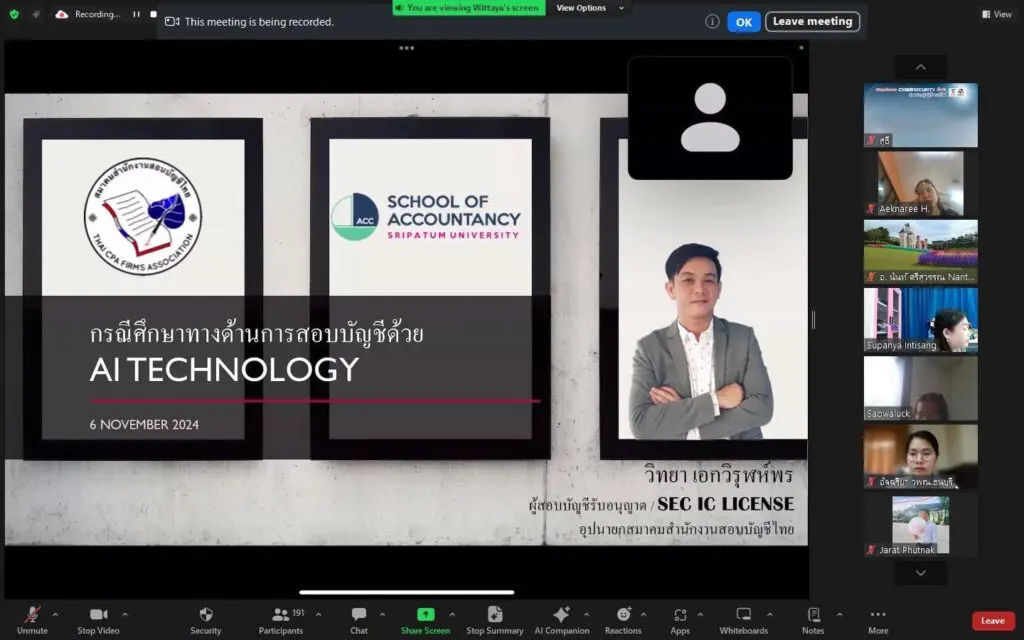Click the '6 NOVEMBER 2024' date text
The height and width of the screenshot is (640, 1024).
144,424
